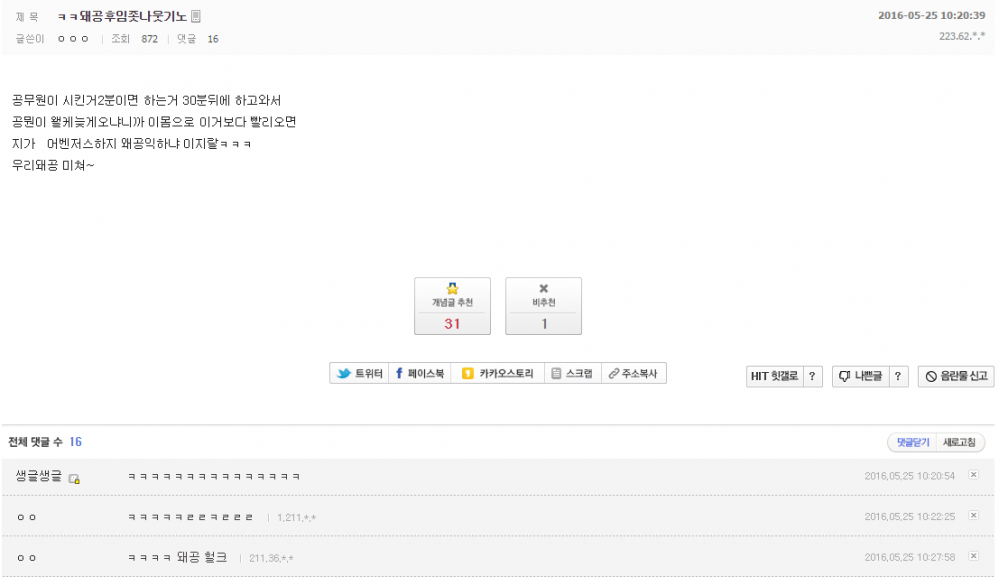Open the help ? beside 나쁜글
This screenshot has width=999, height=577.
[x=898, y=377]
